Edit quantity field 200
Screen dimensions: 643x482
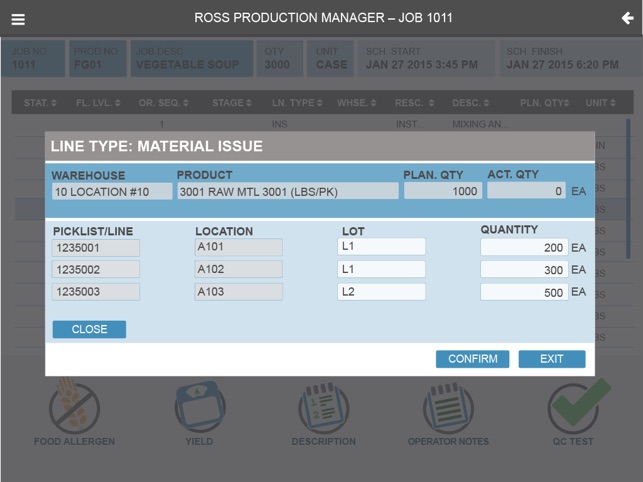click(524, 248)
